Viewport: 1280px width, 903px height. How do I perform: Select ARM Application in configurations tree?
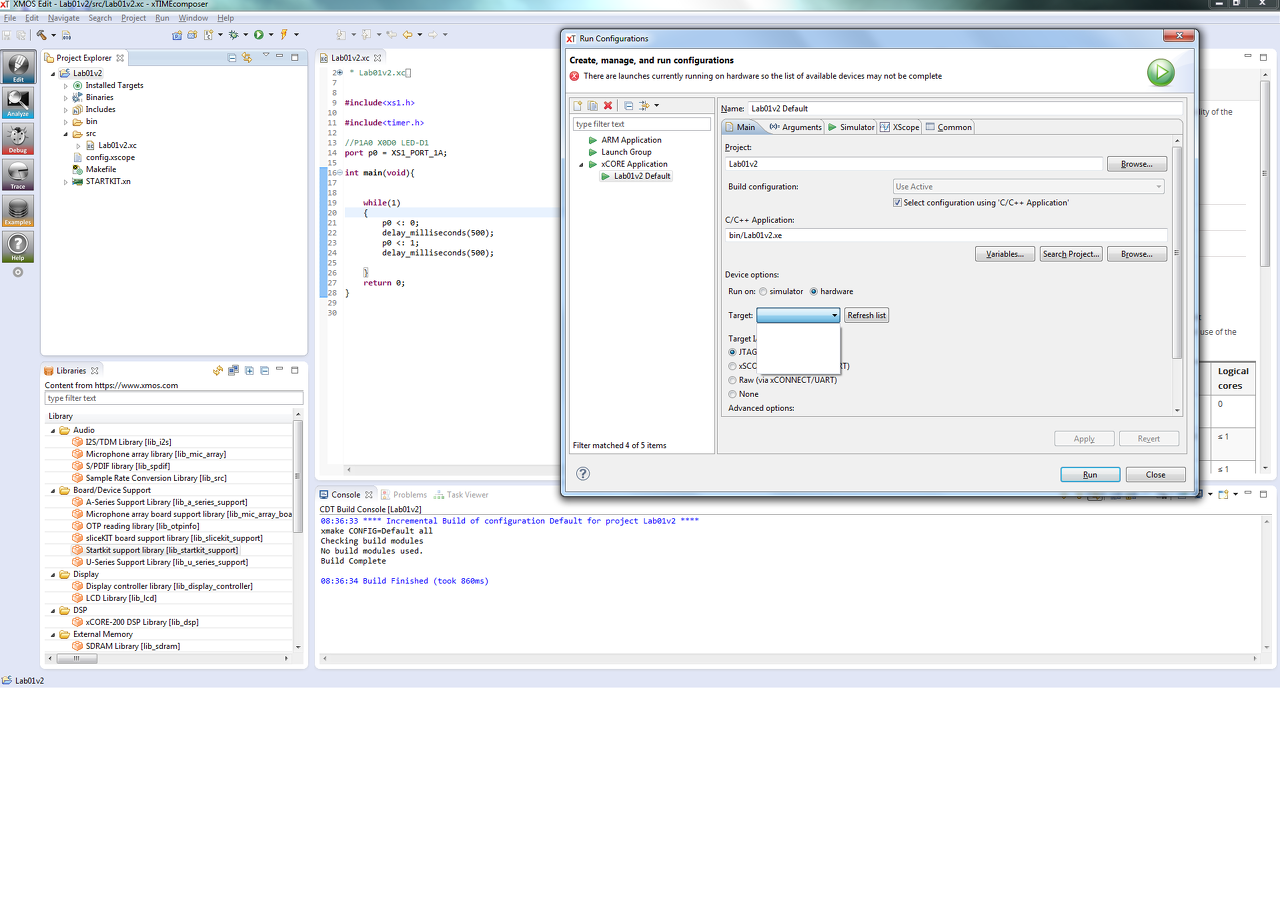631,140
